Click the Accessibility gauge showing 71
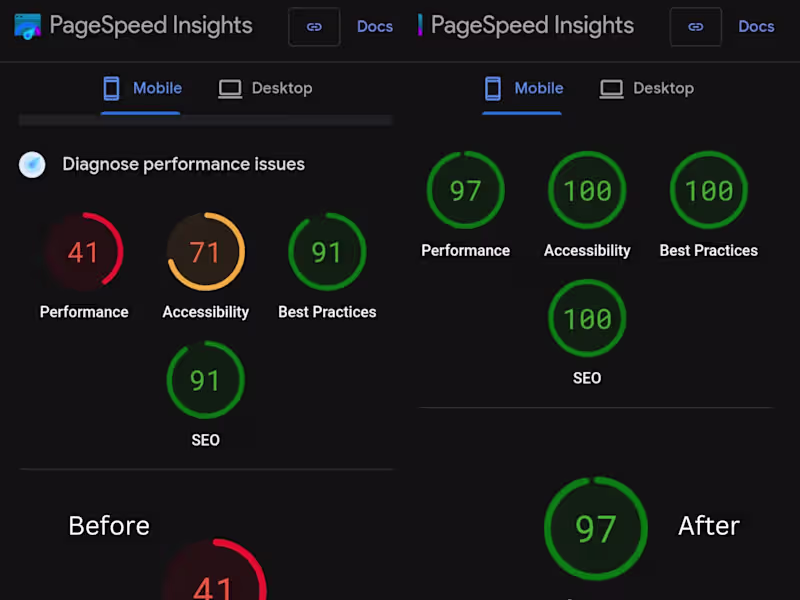800x600 pixels. coord(205,252)
